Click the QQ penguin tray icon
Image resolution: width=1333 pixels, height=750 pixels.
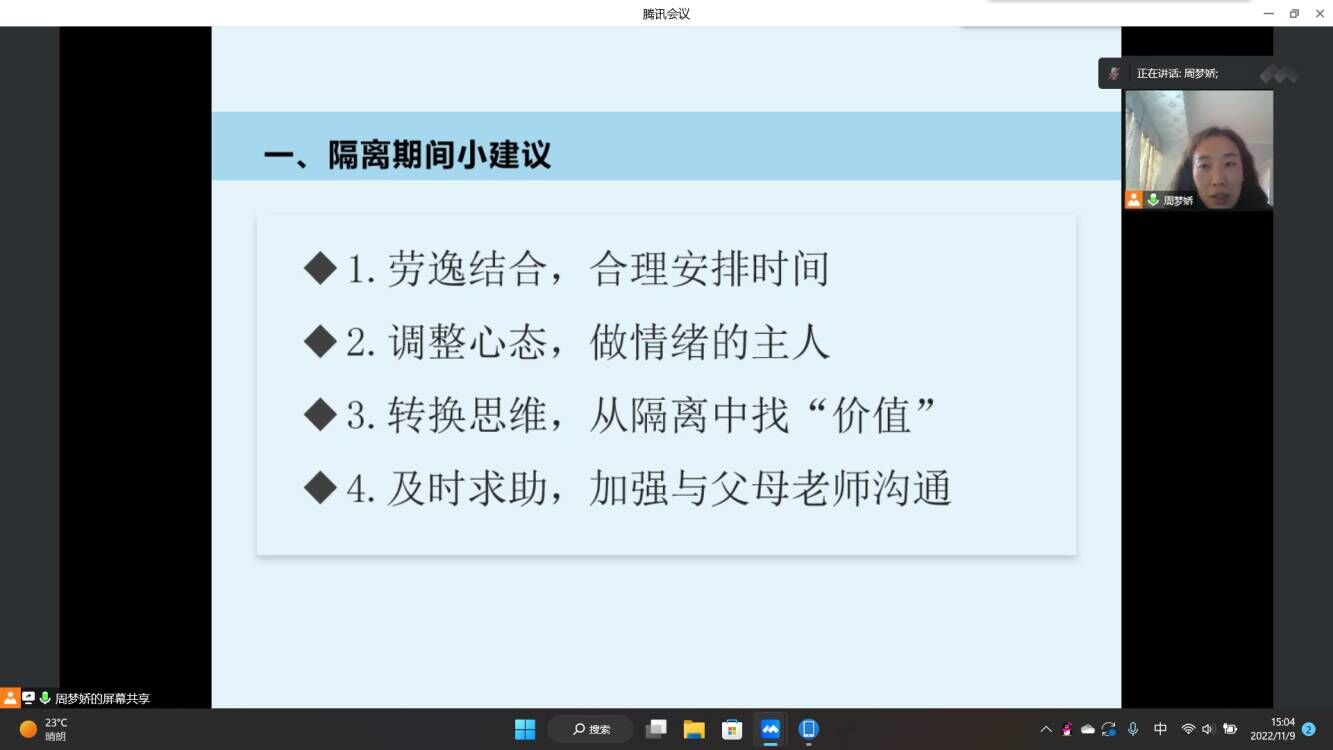point(1067,729)
